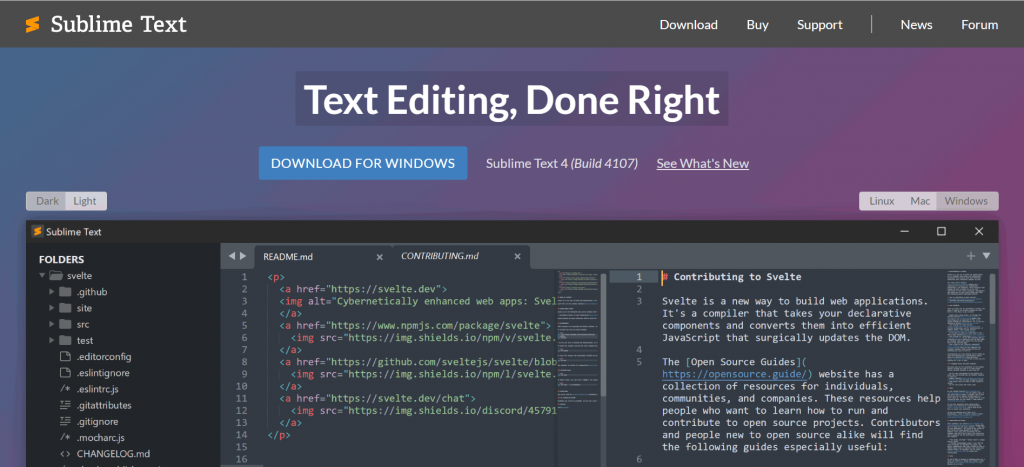Click the svelte open folder icon

56,276
